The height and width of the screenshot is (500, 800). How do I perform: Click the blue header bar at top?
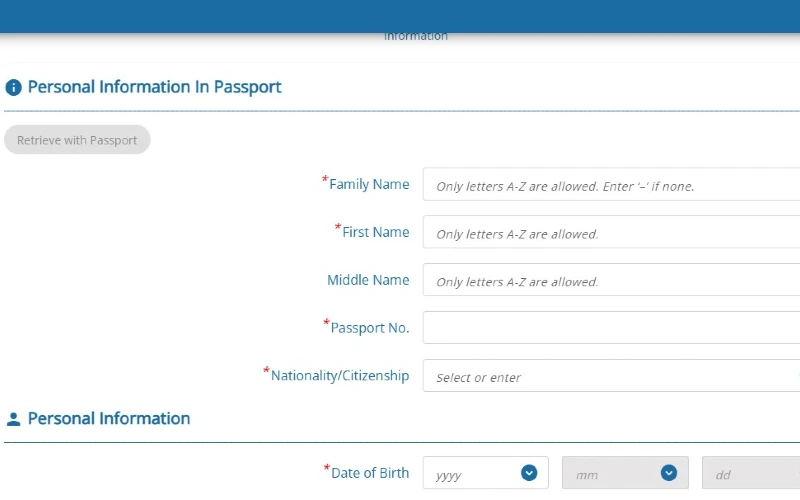click(400, 15)
